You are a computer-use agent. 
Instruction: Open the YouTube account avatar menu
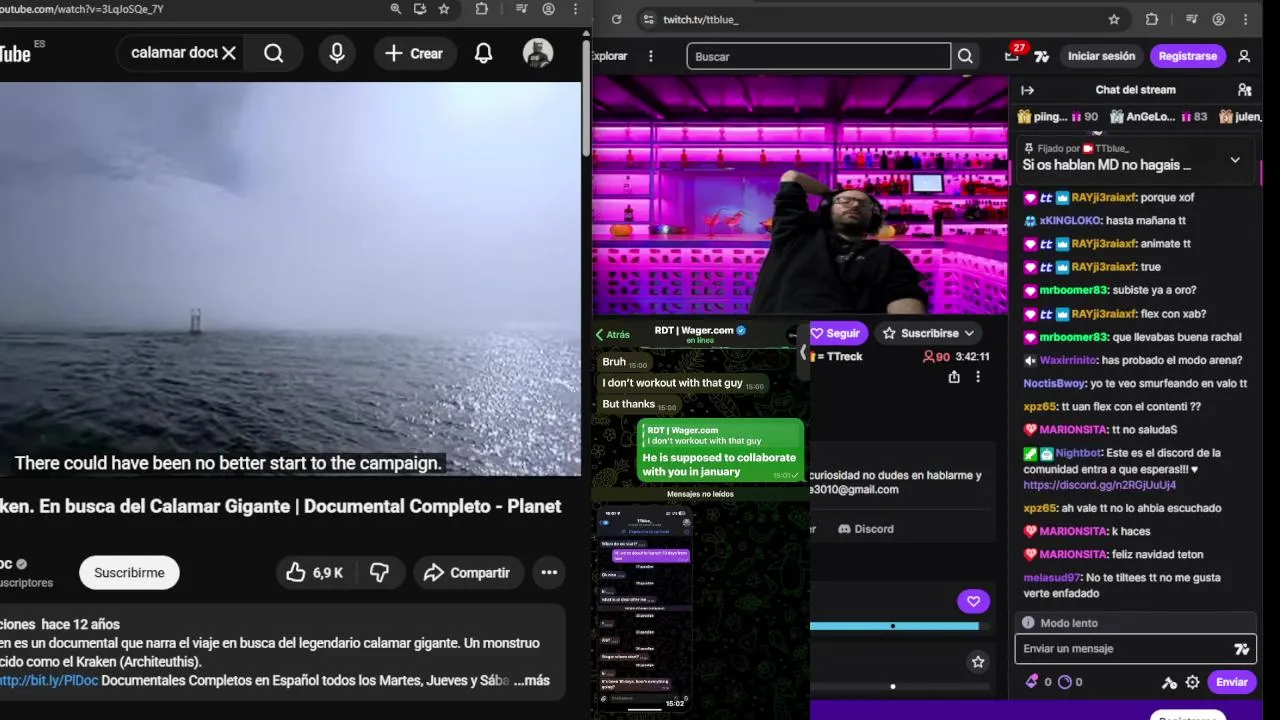538,53
